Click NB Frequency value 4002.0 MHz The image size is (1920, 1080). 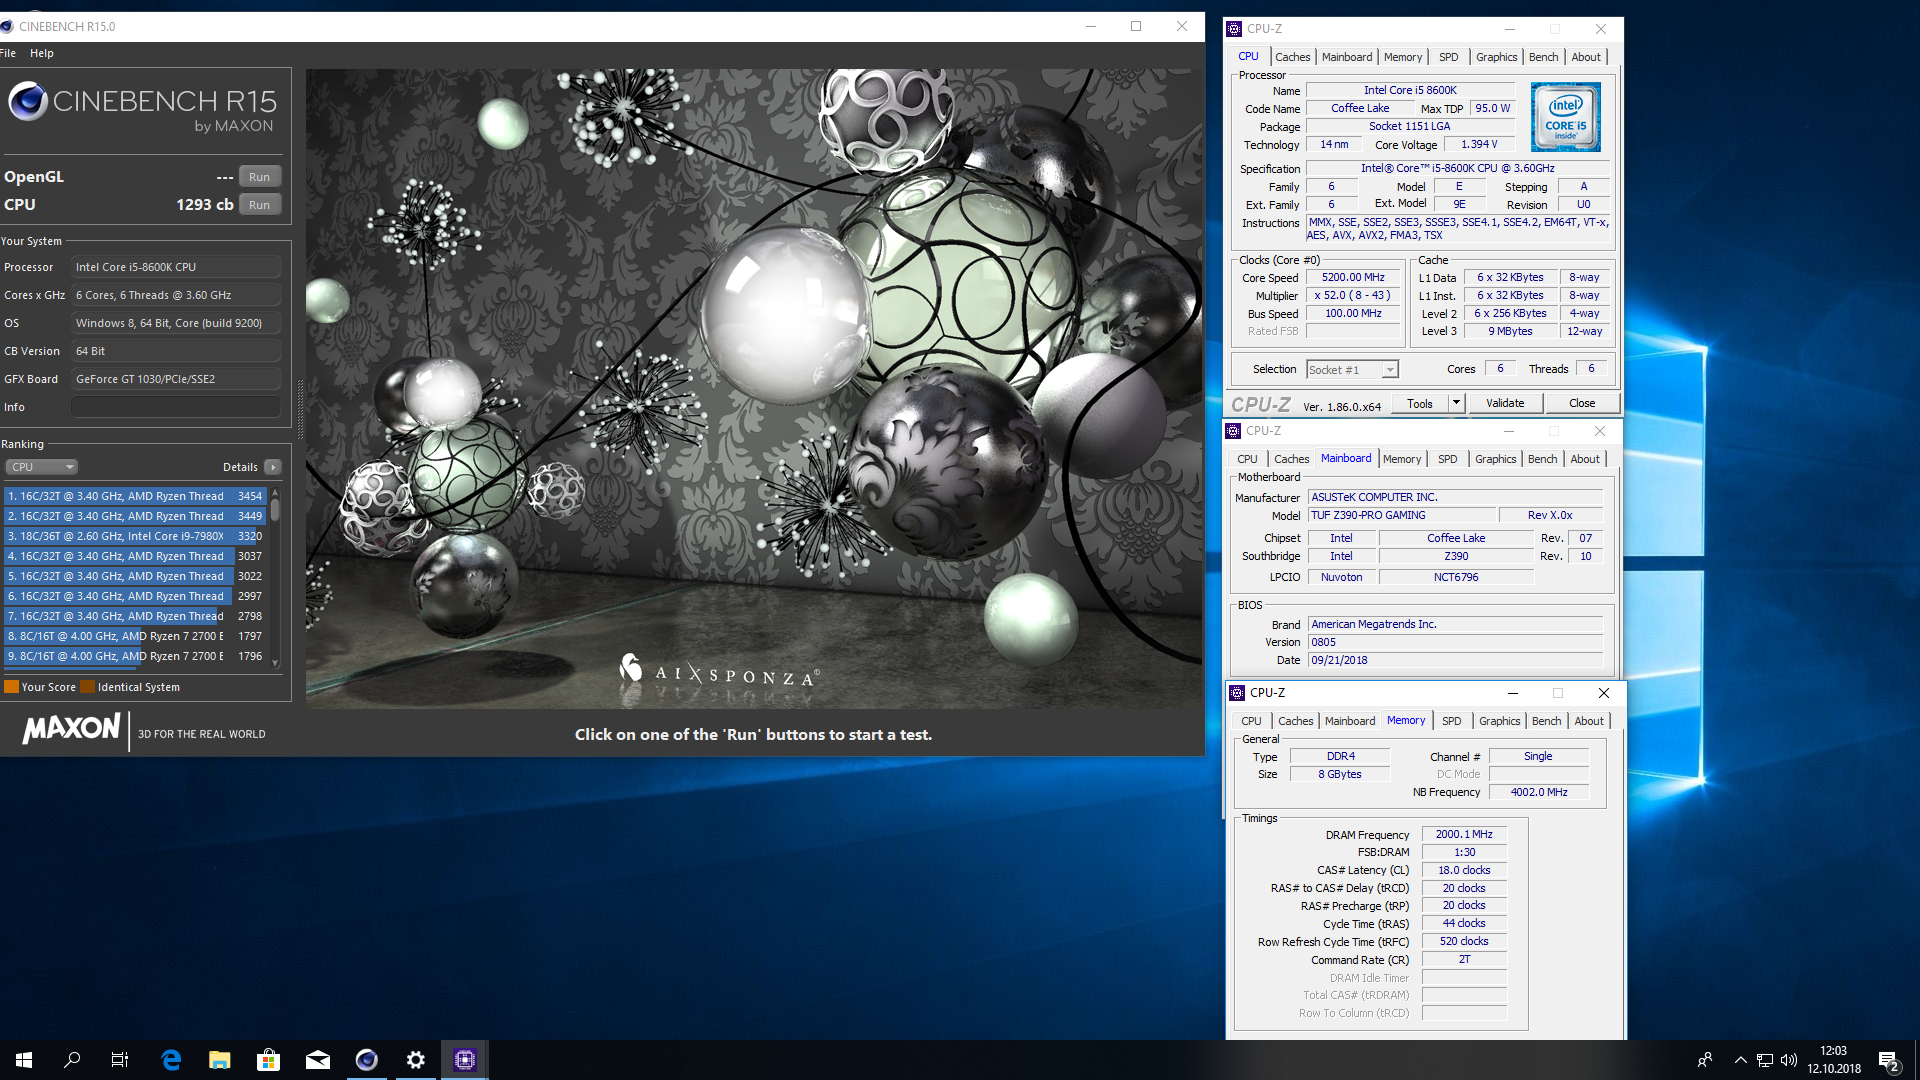[1538, 792]
